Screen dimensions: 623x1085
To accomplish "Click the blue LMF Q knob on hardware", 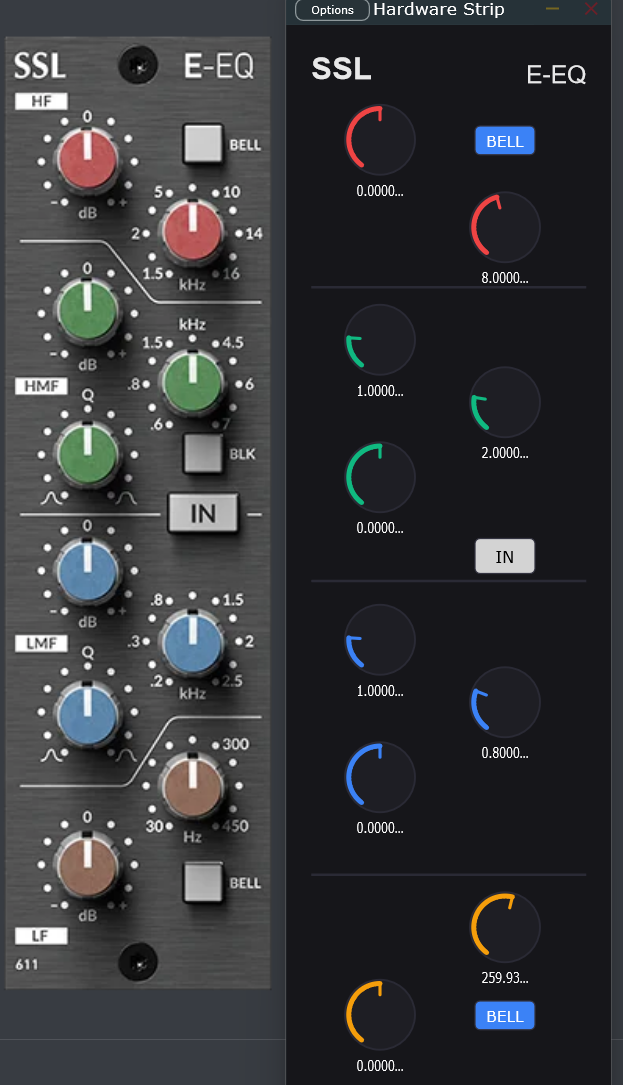I will [x=87, y=713].
